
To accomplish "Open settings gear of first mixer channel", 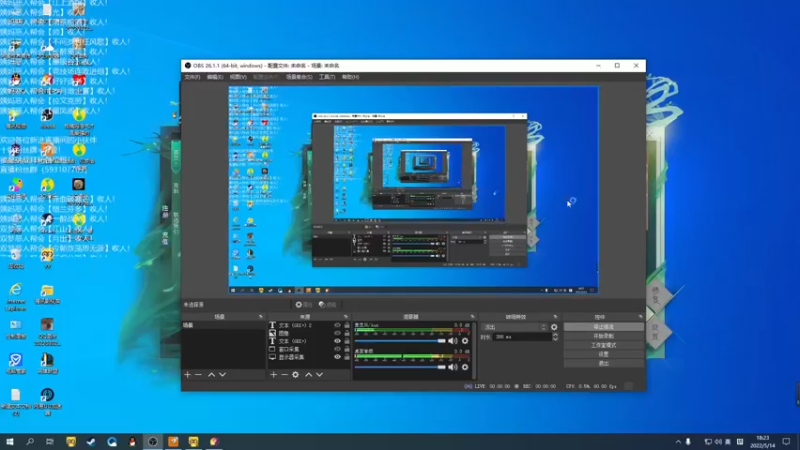I will (465, 340).
